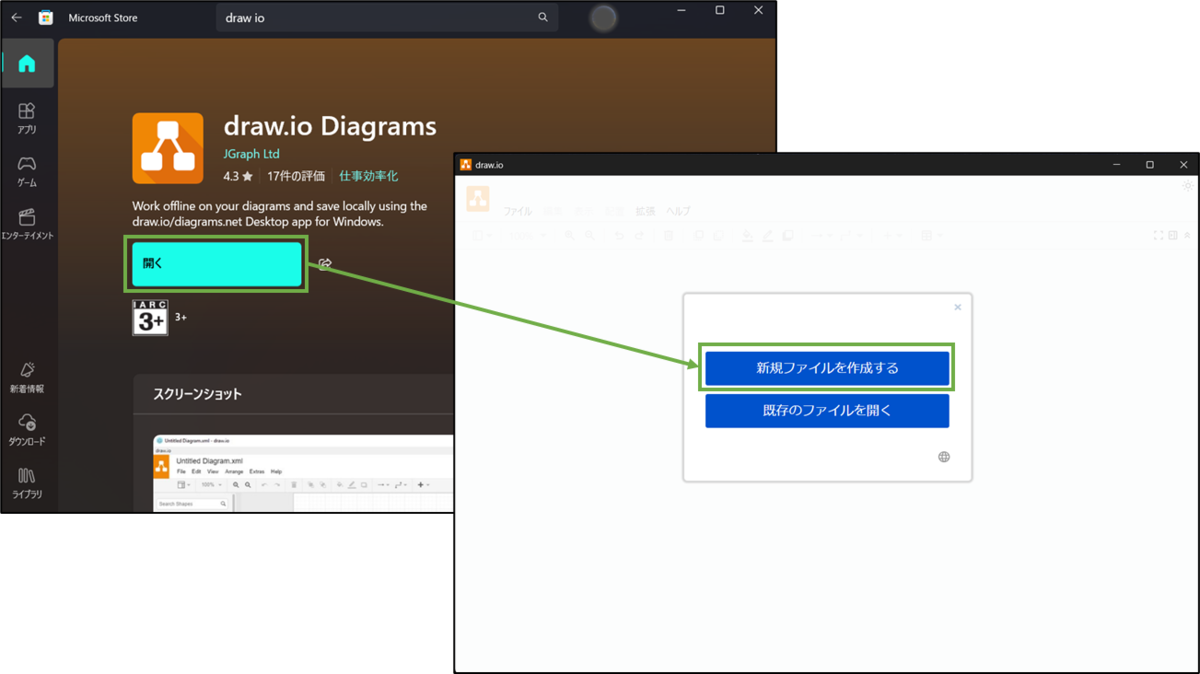
Task: Collapse the toolbar with the double chevron icon
Action: point(1187,235)
